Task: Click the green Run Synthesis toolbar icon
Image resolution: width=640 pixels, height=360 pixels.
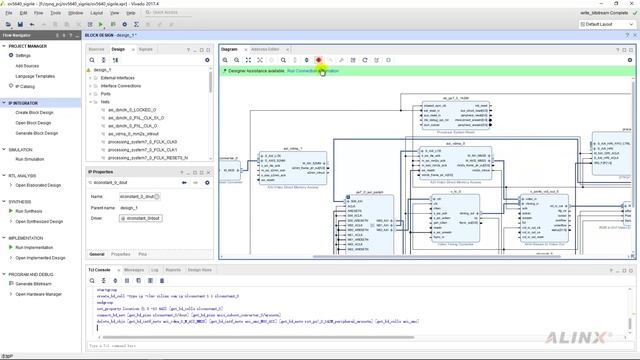Action: point(101,24)
